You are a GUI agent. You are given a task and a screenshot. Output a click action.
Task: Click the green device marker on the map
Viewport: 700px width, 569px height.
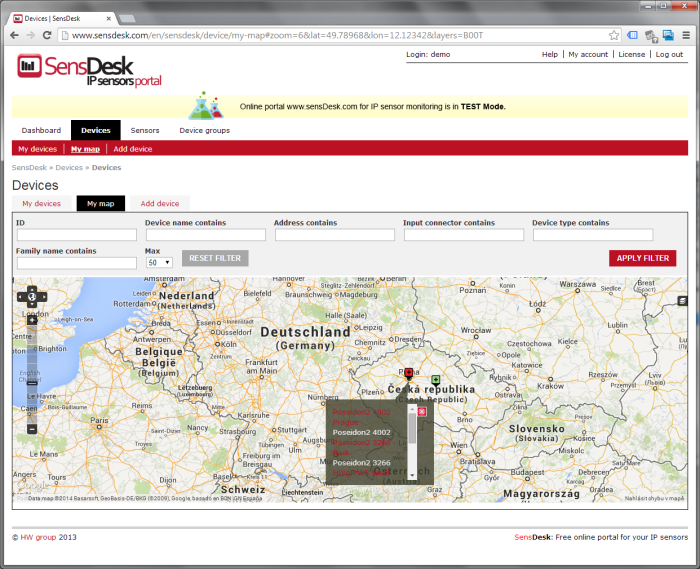(x=436, y=380)
